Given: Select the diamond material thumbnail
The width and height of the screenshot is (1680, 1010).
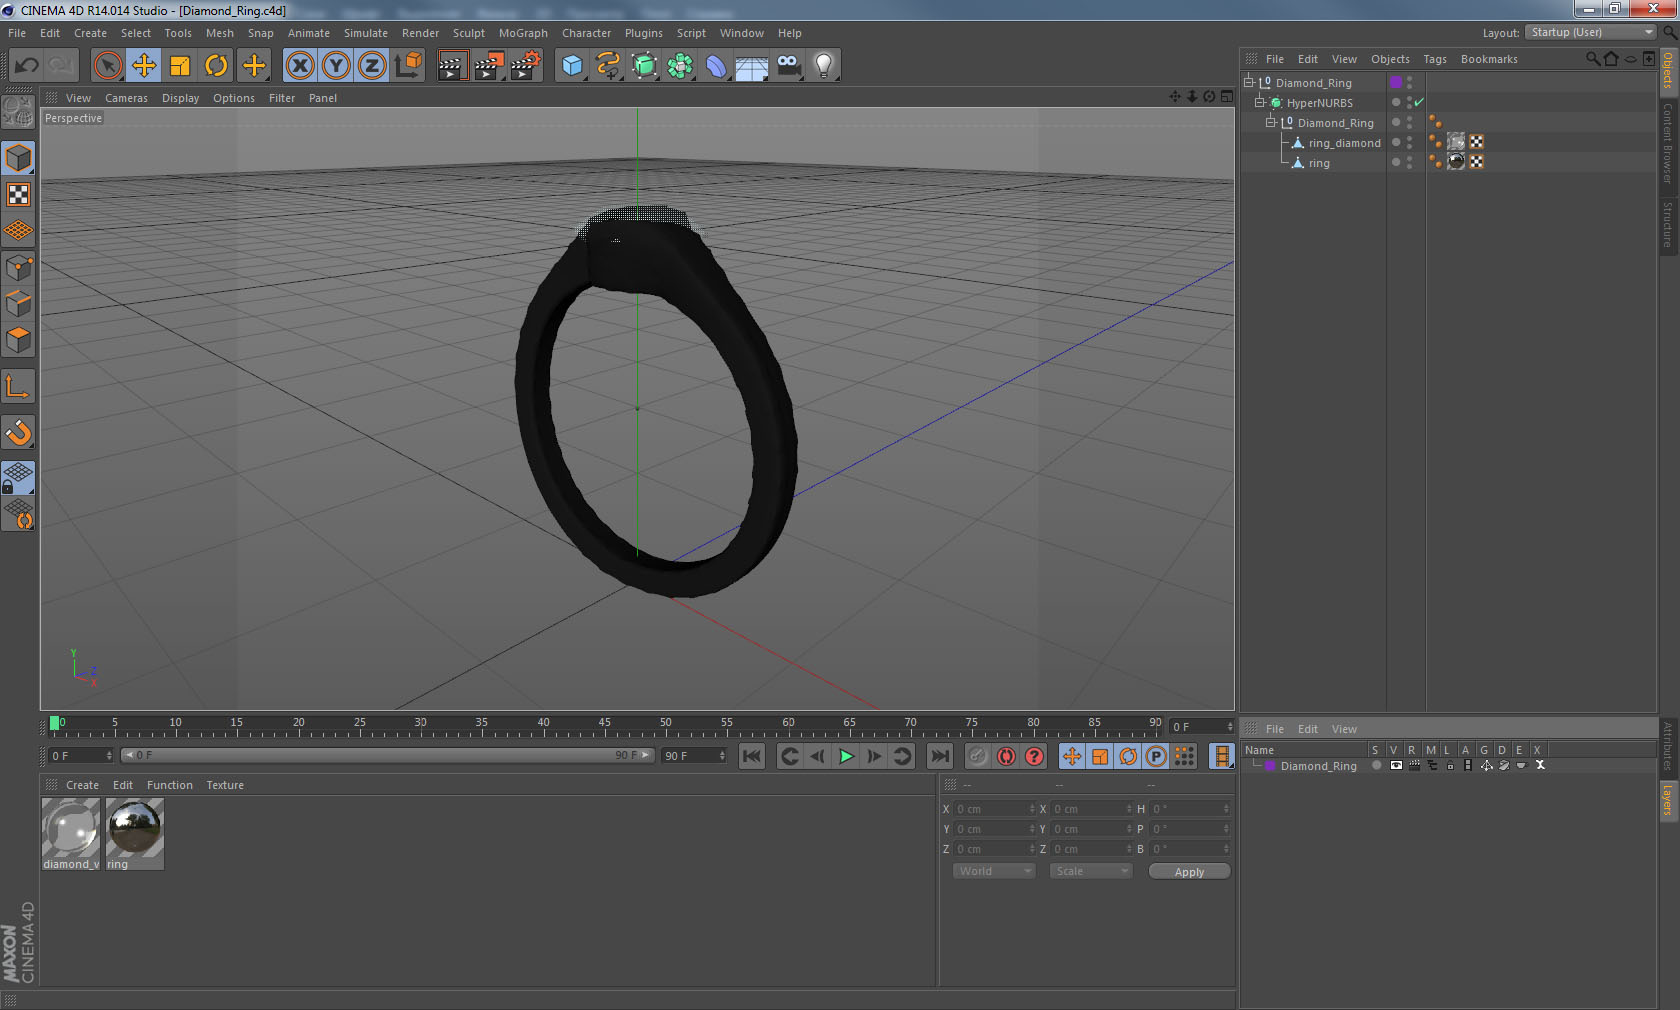Looking at the screenshot, I should [x=70, y=828].
